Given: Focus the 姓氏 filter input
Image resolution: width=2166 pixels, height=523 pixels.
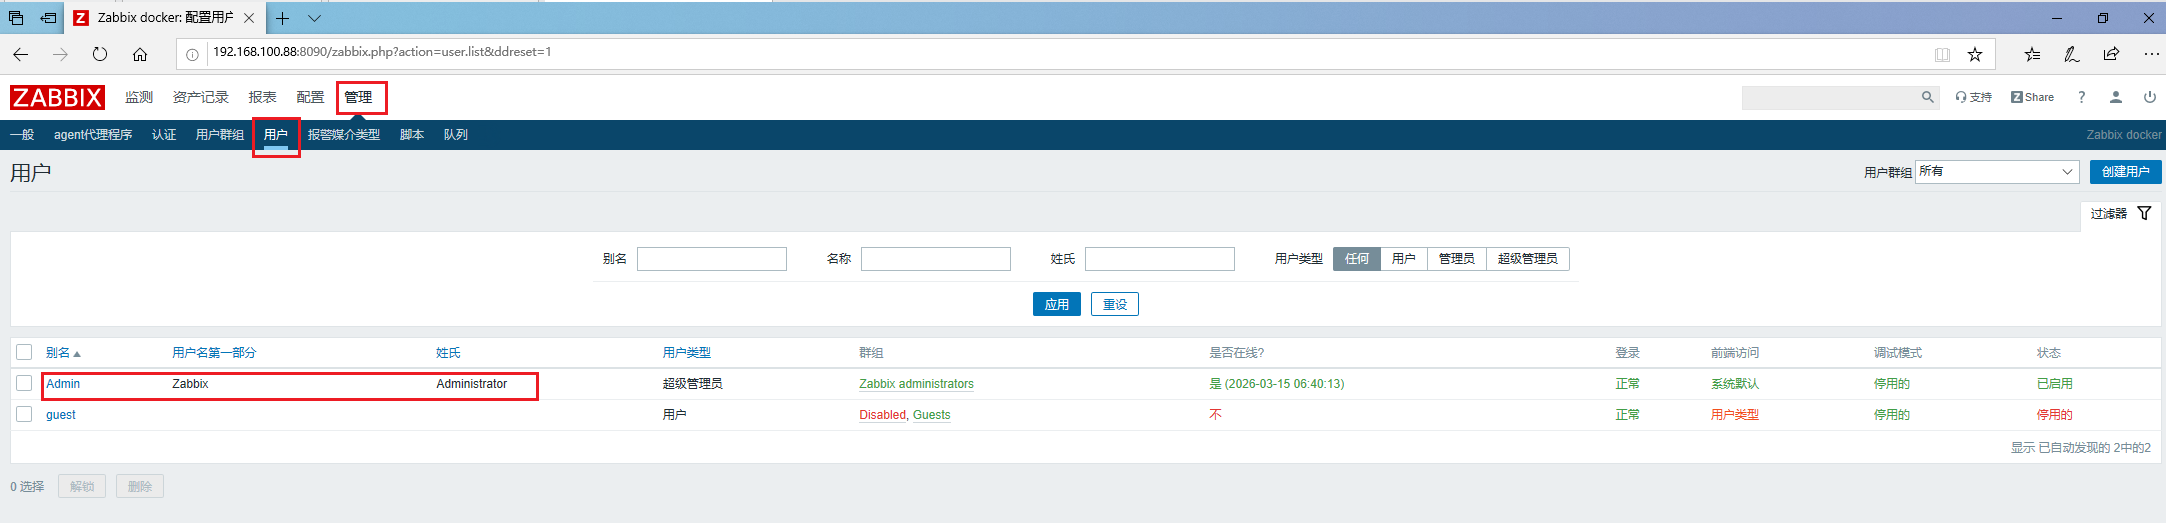Looking at the screenshot, I should 1160,259.
